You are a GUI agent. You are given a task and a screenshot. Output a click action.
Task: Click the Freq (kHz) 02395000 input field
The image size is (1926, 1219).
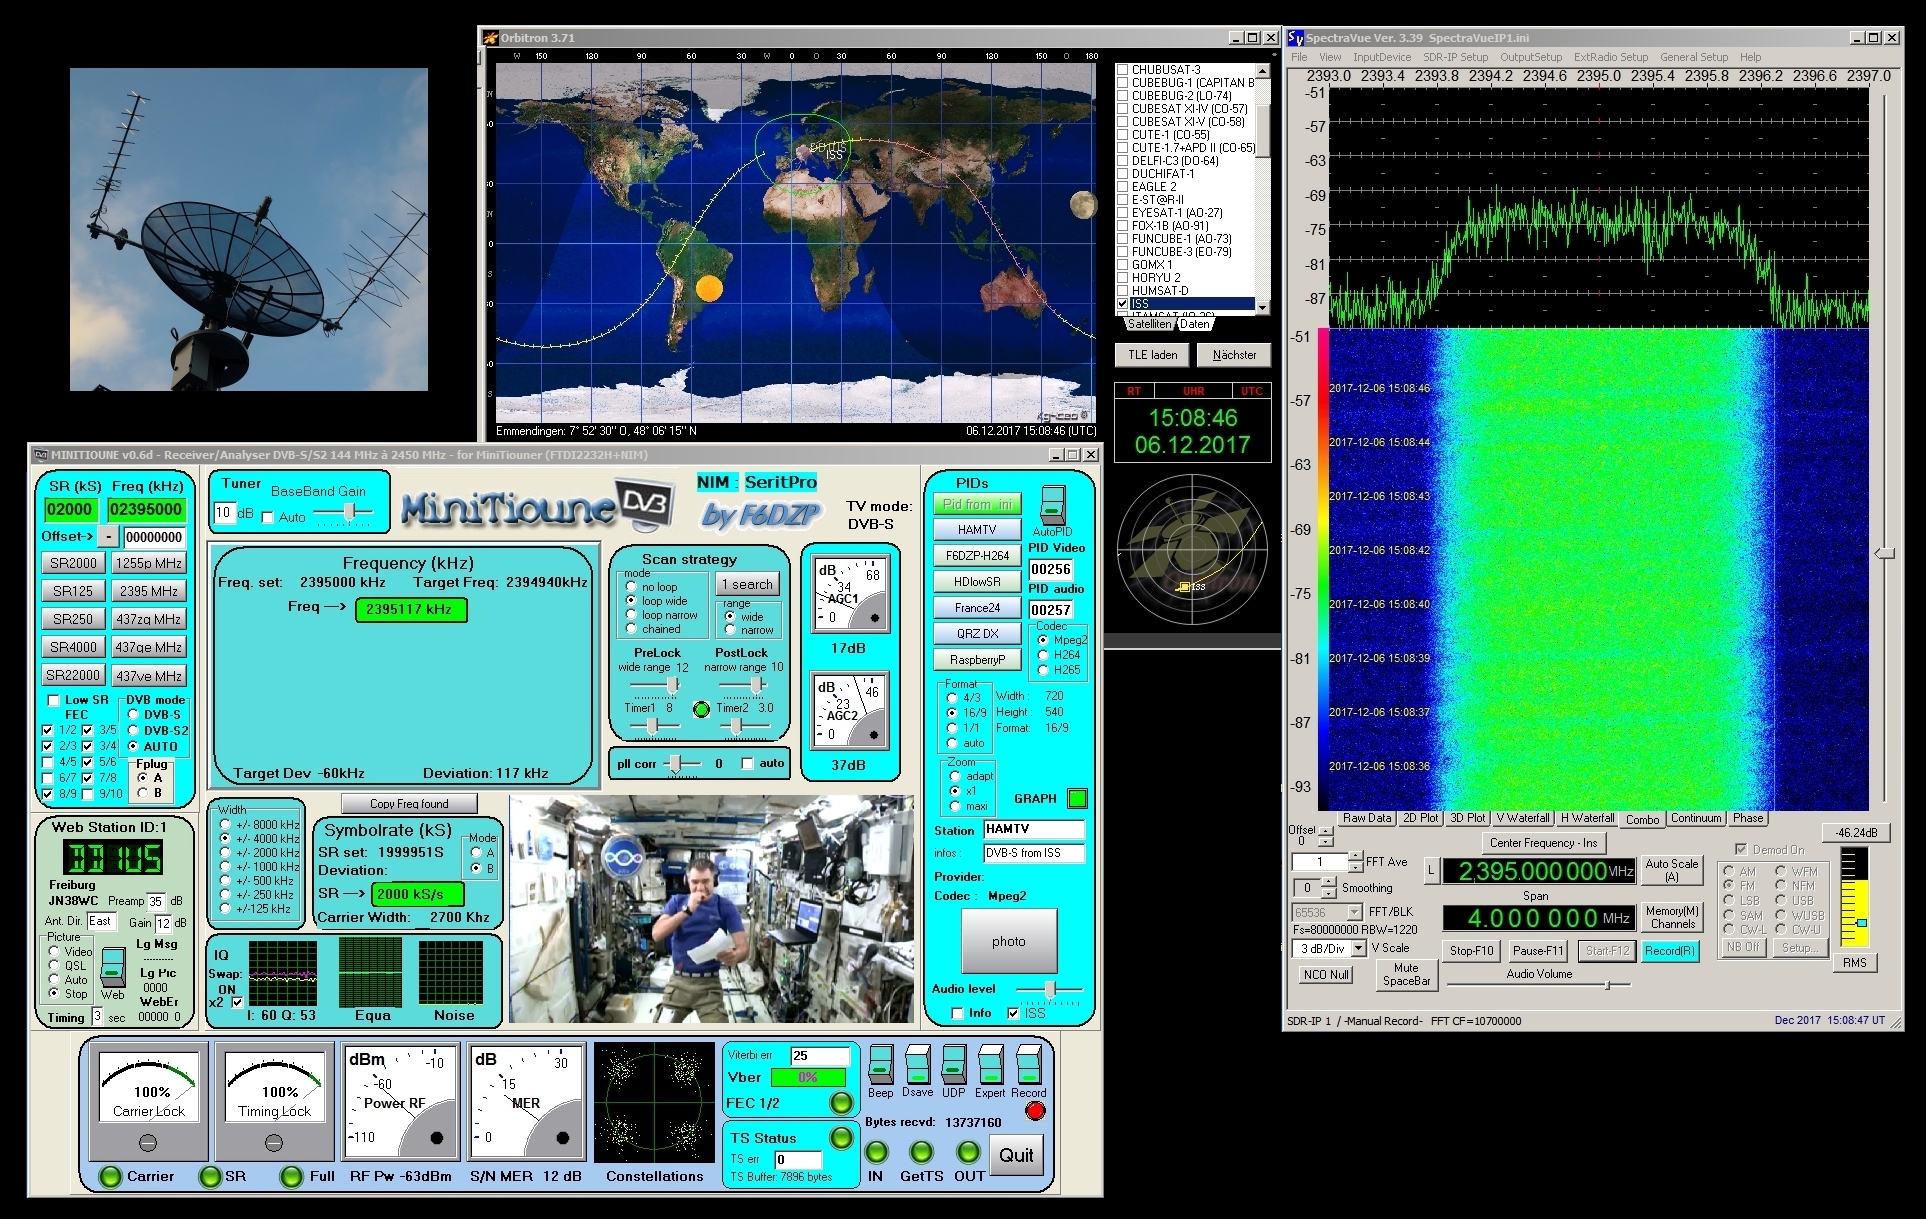pos(146,509)
